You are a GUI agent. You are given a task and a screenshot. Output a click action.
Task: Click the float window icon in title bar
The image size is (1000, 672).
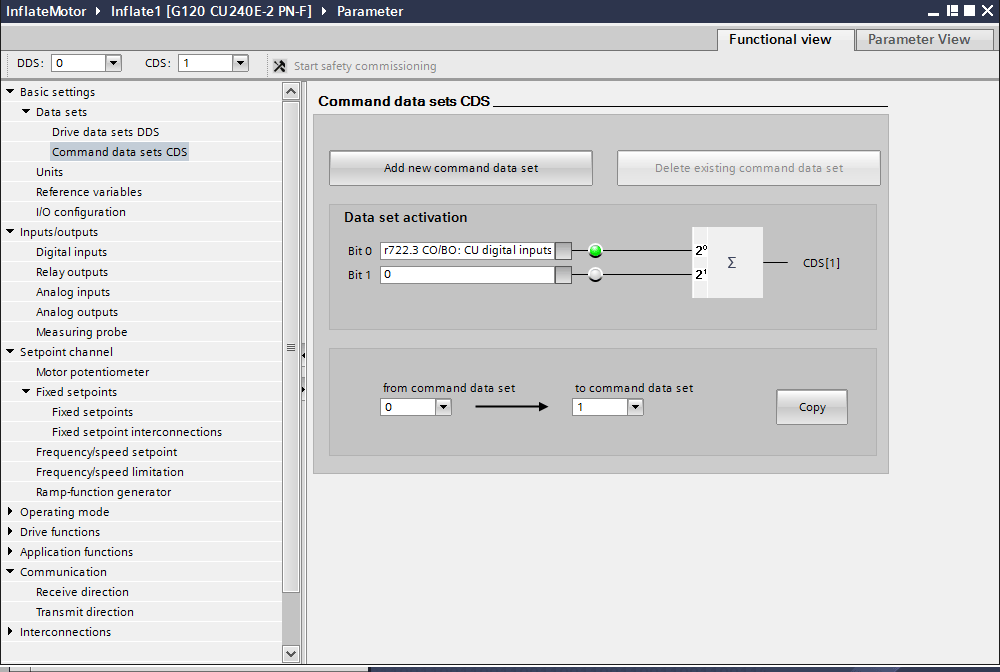point(951,11)
